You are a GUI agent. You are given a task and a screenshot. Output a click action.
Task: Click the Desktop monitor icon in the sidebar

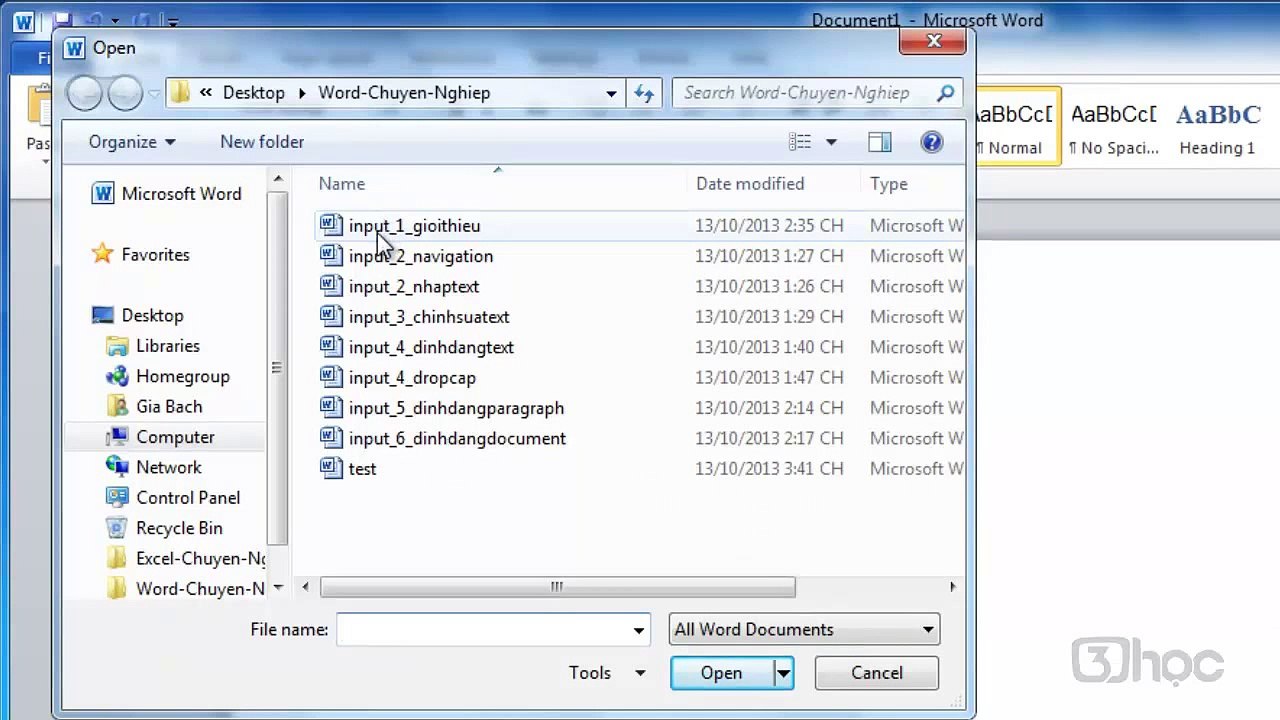103,315
